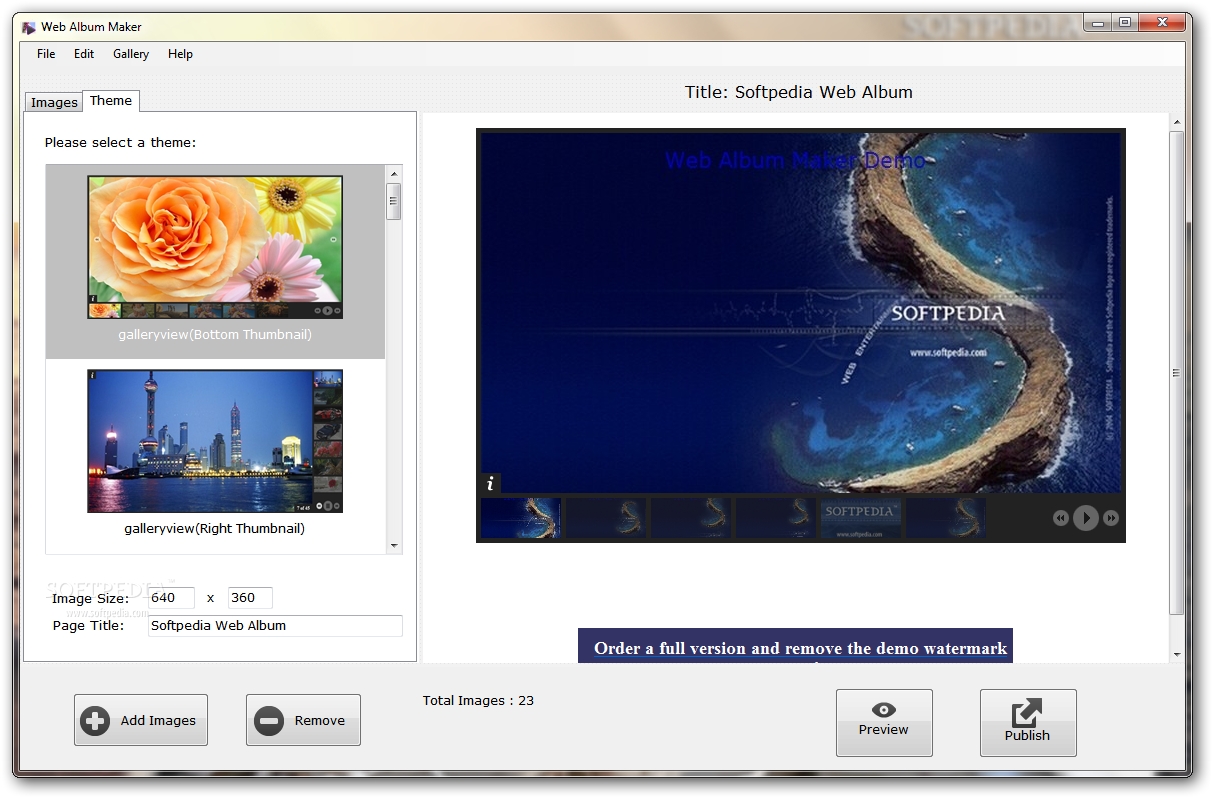Click the image height field showing 360
This screenshot has height=798, width=1213.
[x=250, y=598]
